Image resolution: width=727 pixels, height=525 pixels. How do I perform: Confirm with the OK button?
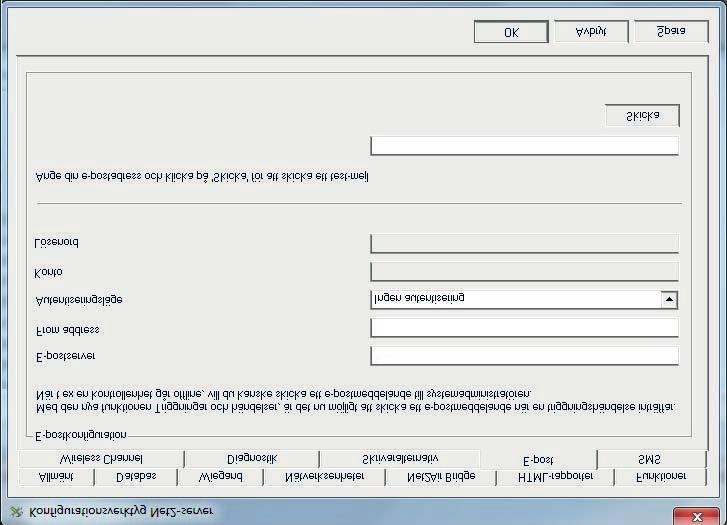tap(511, 32)
